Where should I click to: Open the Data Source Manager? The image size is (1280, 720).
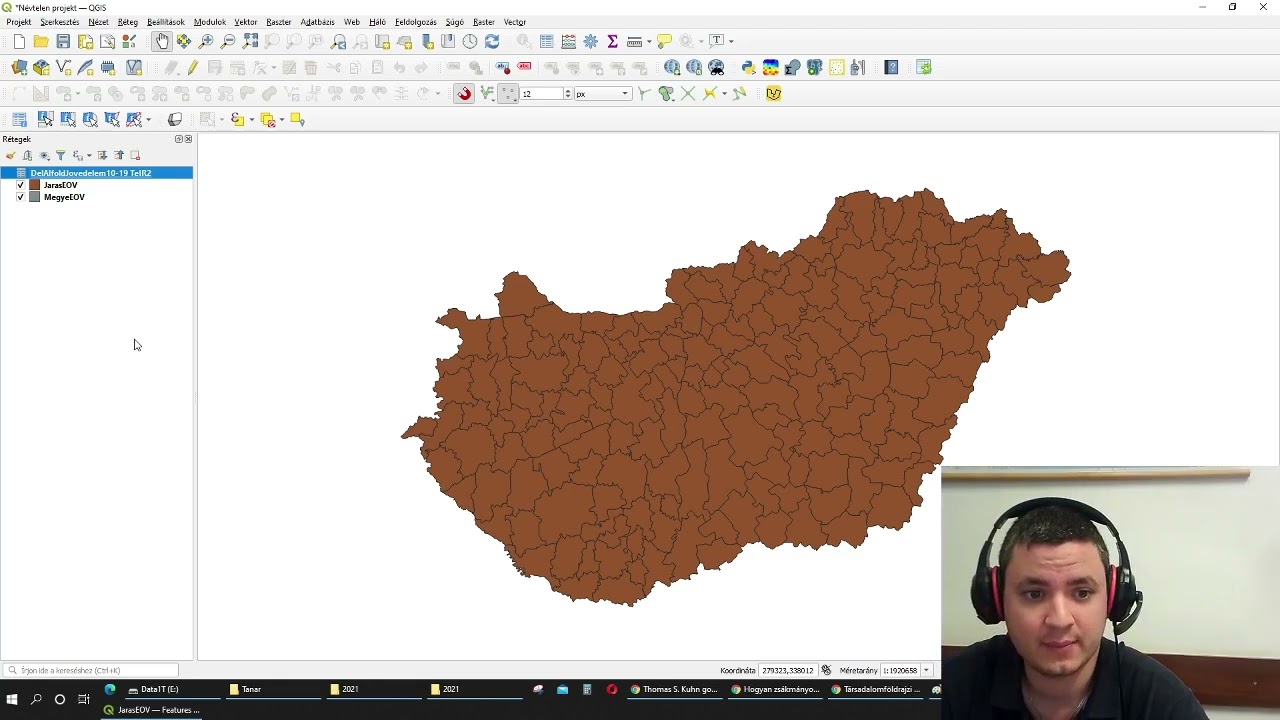pyautogui.click(x=19, y=67)
